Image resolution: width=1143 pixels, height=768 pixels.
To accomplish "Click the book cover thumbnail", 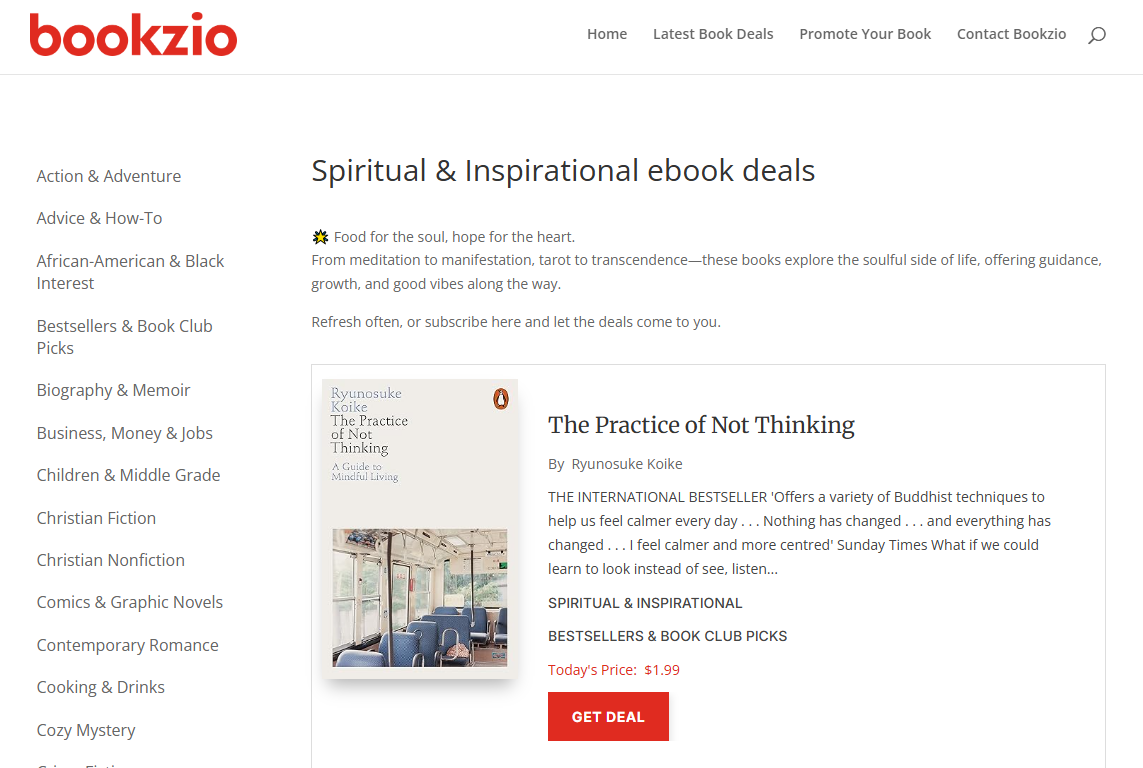I will tap(420, 528).
